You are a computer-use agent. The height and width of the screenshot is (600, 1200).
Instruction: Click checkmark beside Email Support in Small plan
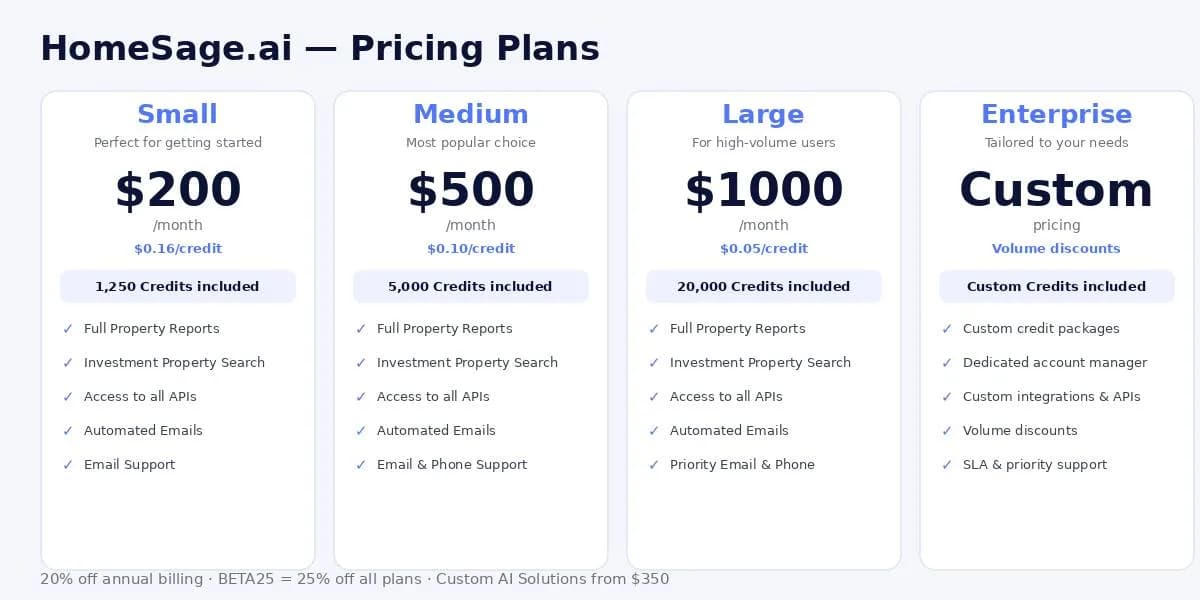(68, 465)
